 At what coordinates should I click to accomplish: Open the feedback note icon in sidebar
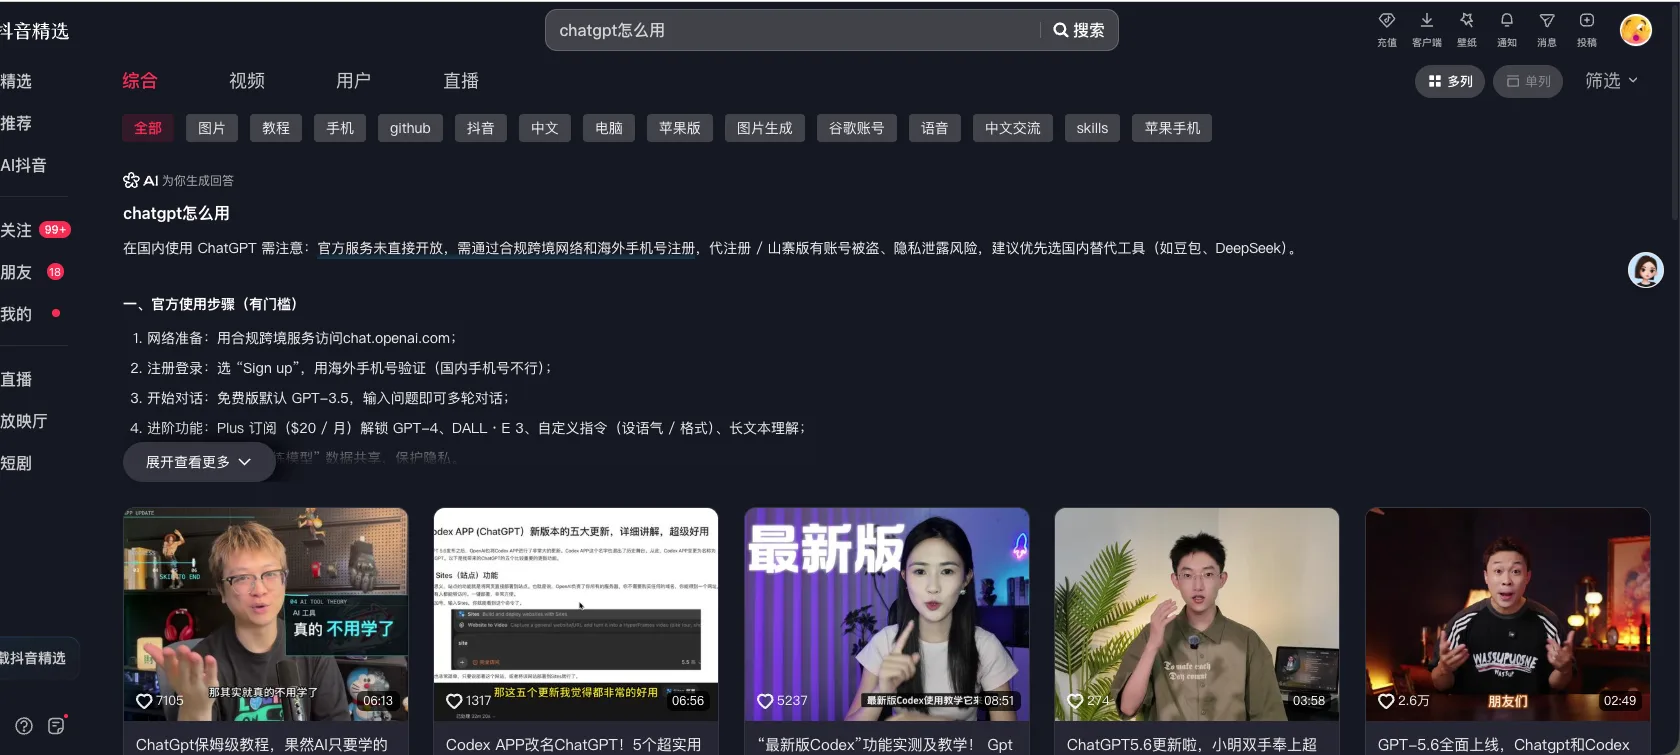tap(57, 725)
